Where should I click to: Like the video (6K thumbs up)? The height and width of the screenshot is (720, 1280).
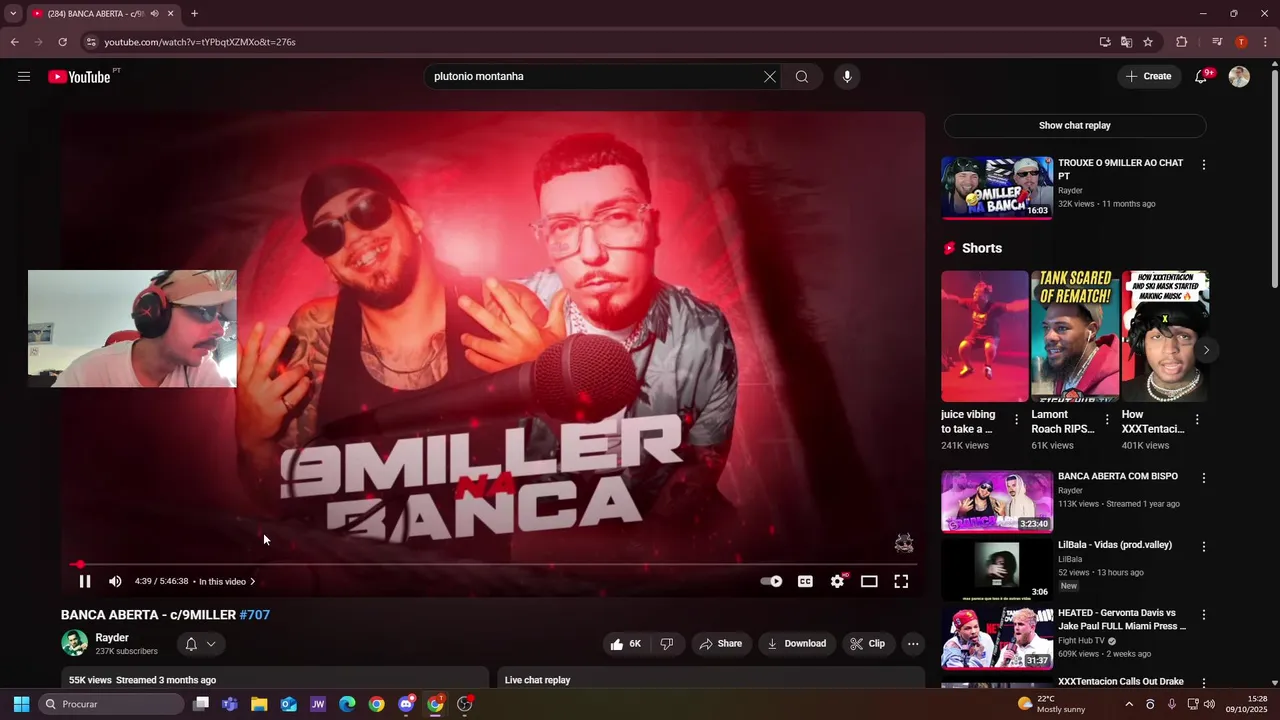626,644
